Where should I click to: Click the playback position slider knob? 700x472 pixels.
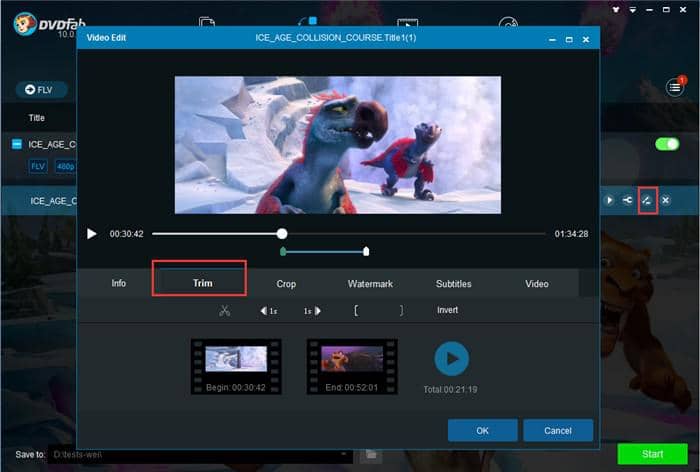tap(282, 234)
